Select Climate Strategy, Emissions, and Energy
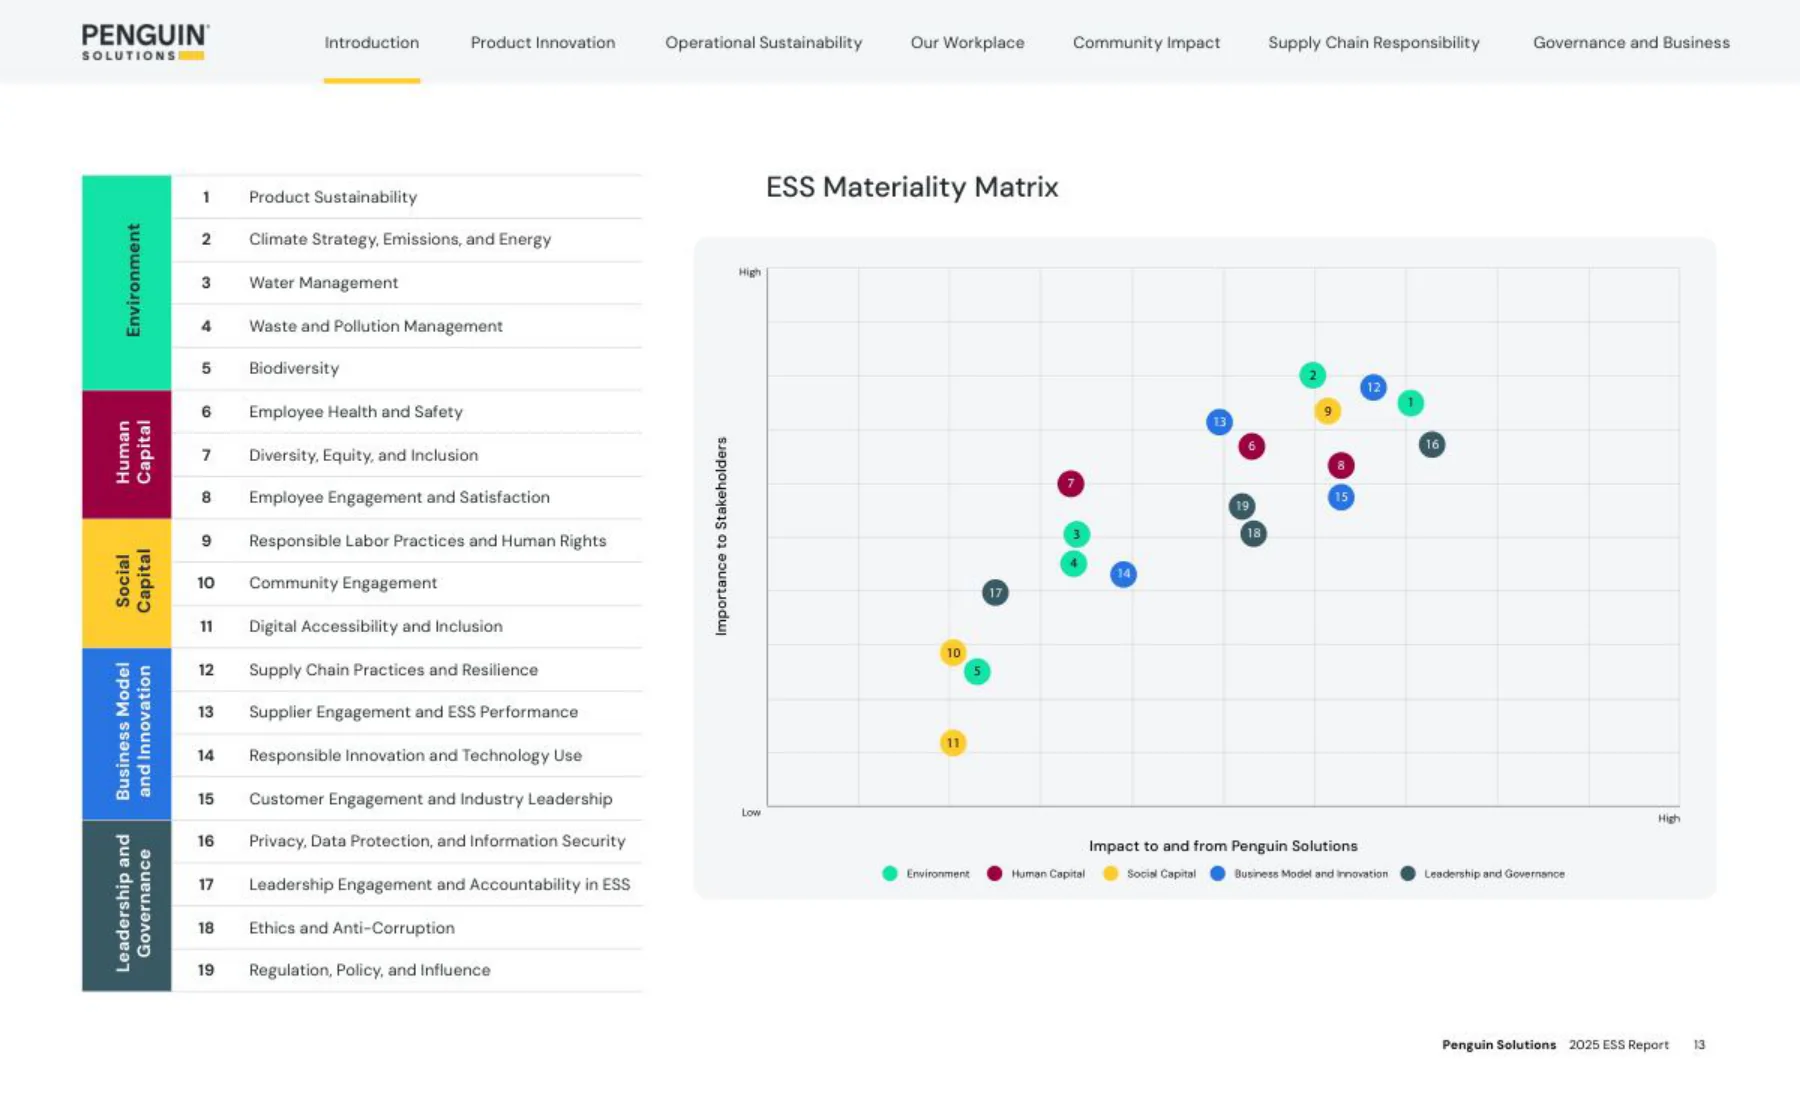 [x=407, y=240]
